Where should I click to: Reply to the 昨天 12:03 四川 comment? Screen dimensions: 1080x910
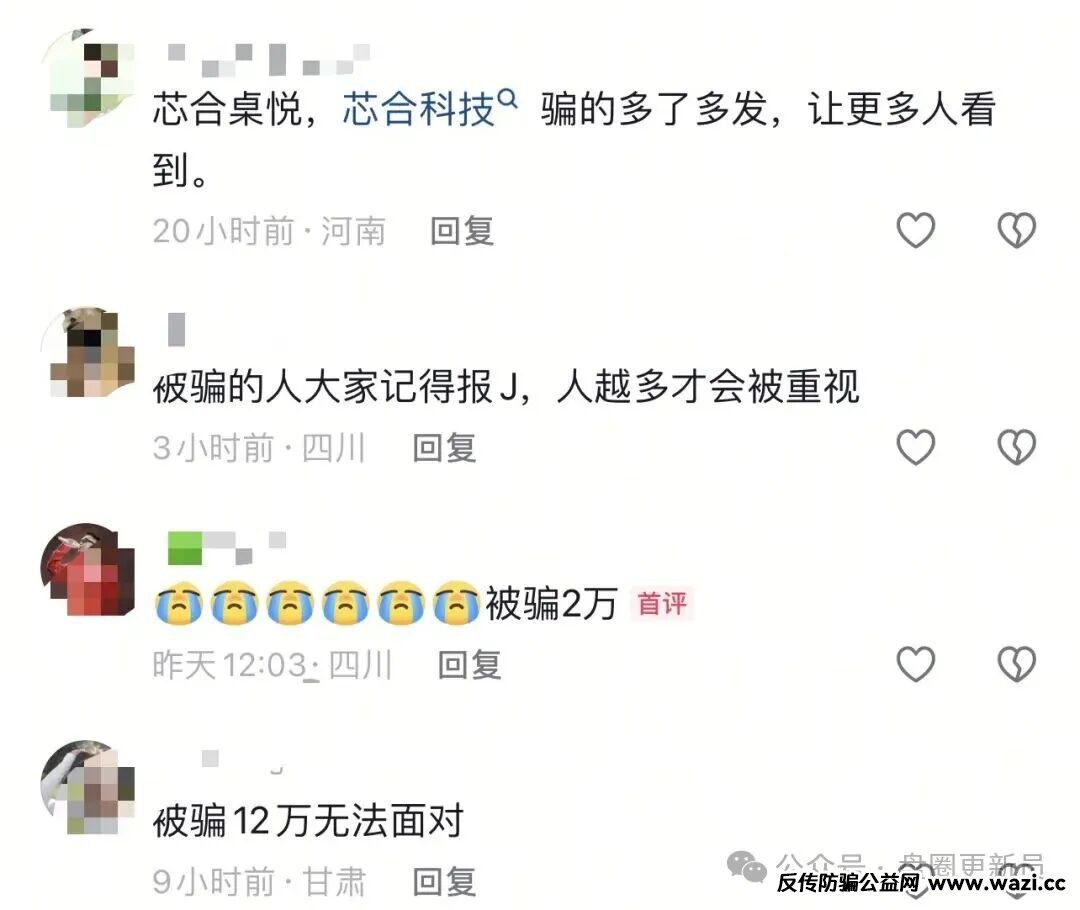470,665
